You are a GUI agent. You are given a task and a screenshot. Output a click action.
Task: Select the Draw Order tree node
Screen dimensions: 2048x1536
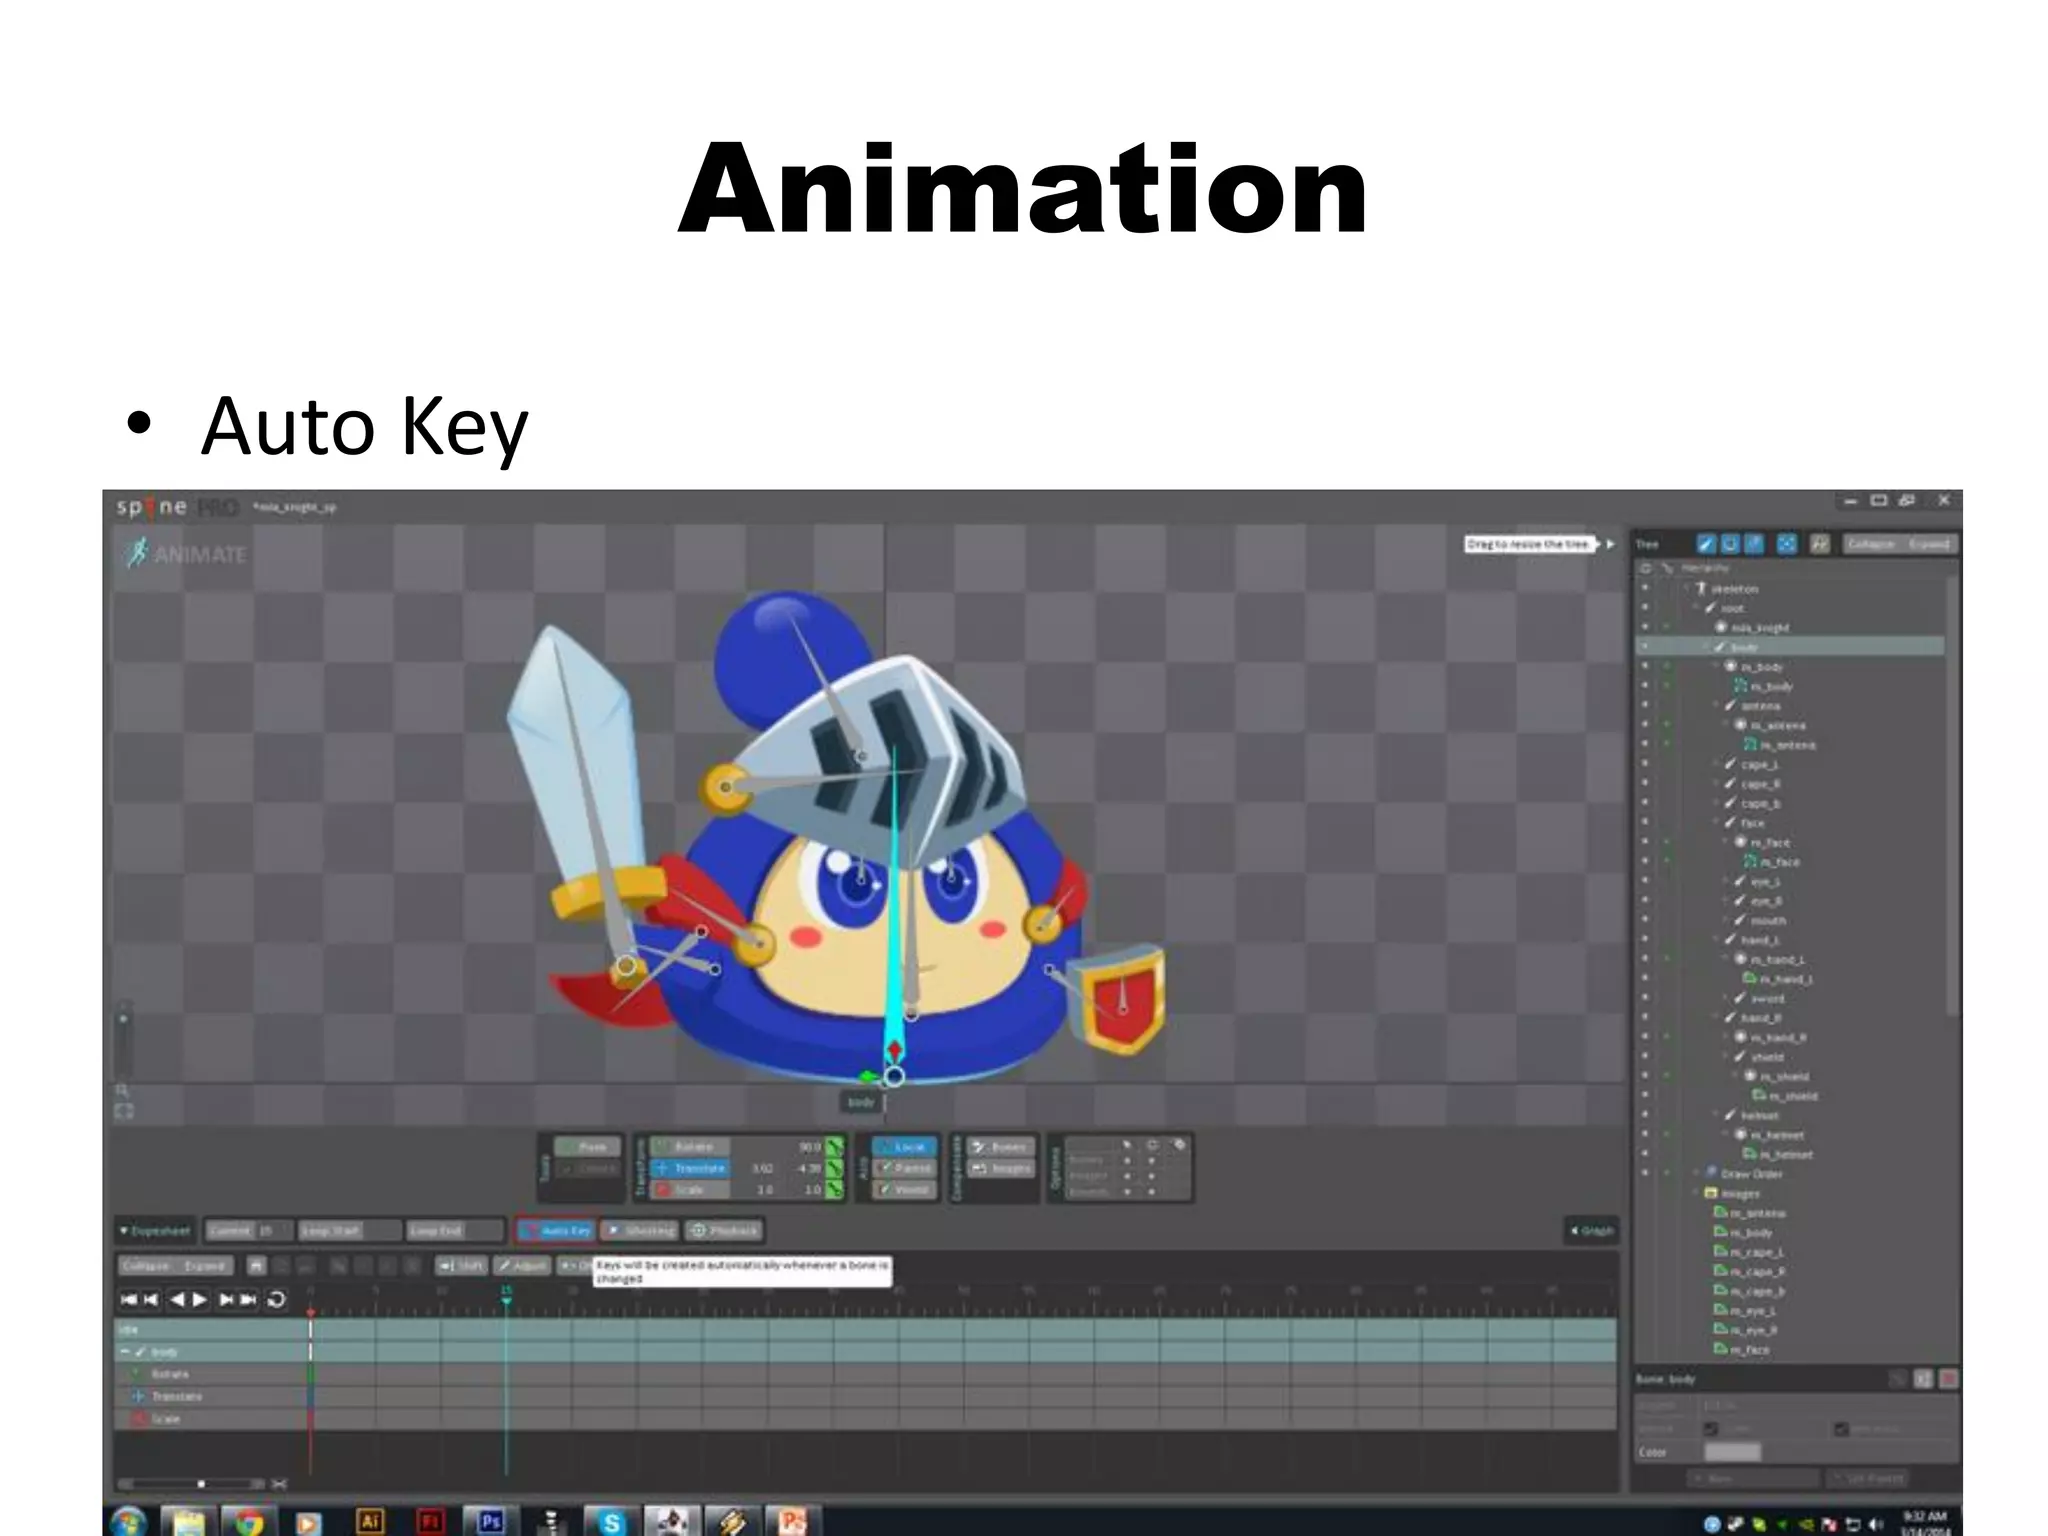[x=1750, y=1174]
